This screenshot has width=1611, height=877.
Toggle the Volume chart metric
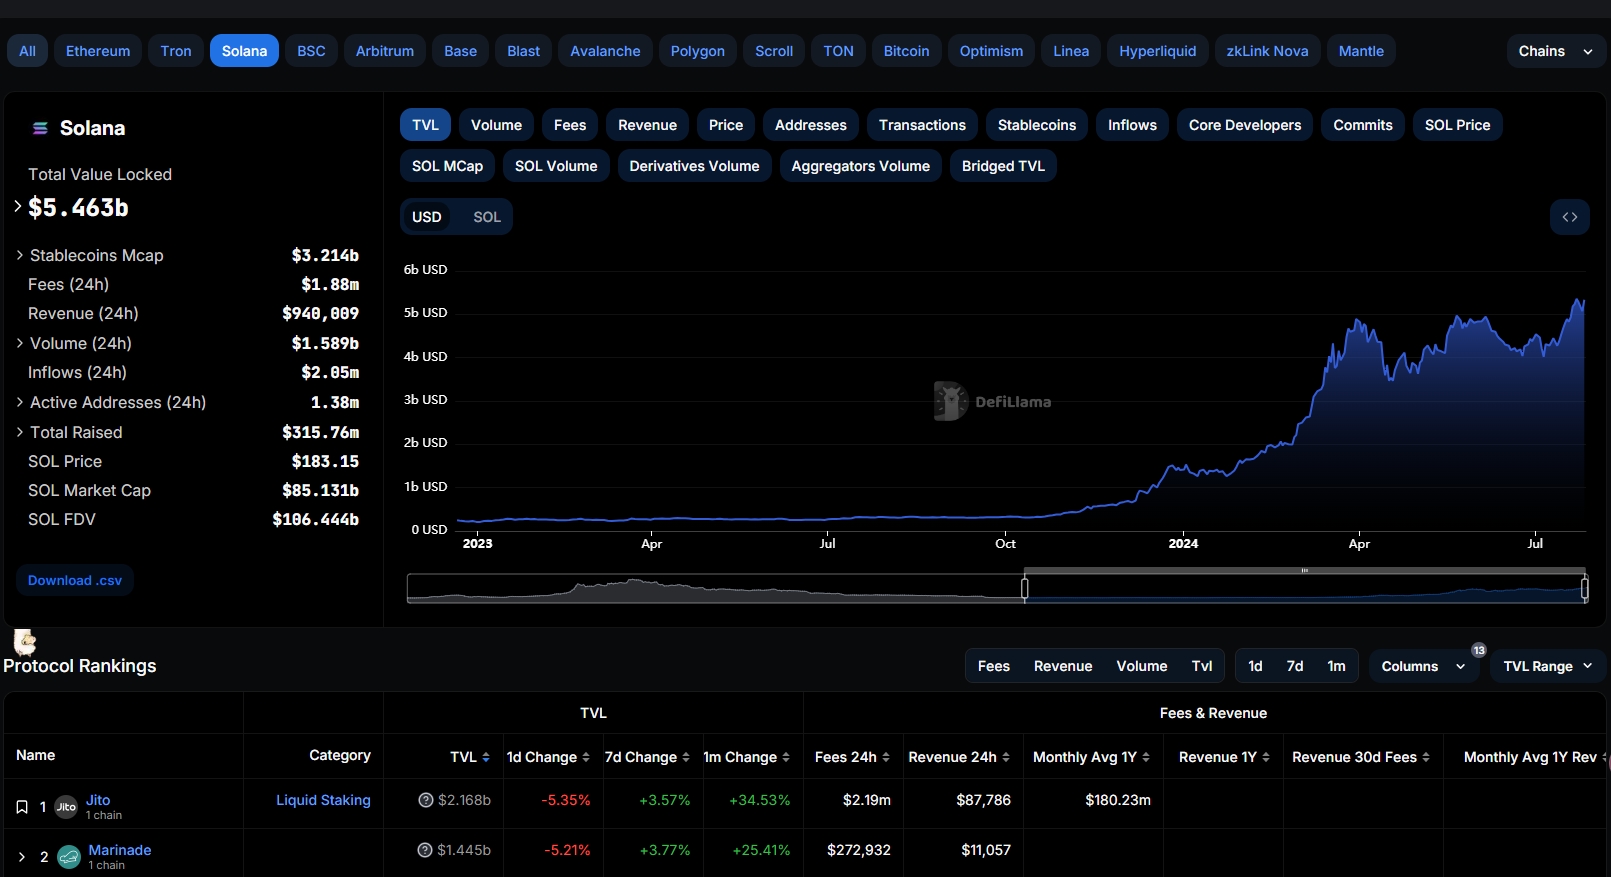point(496,125)
